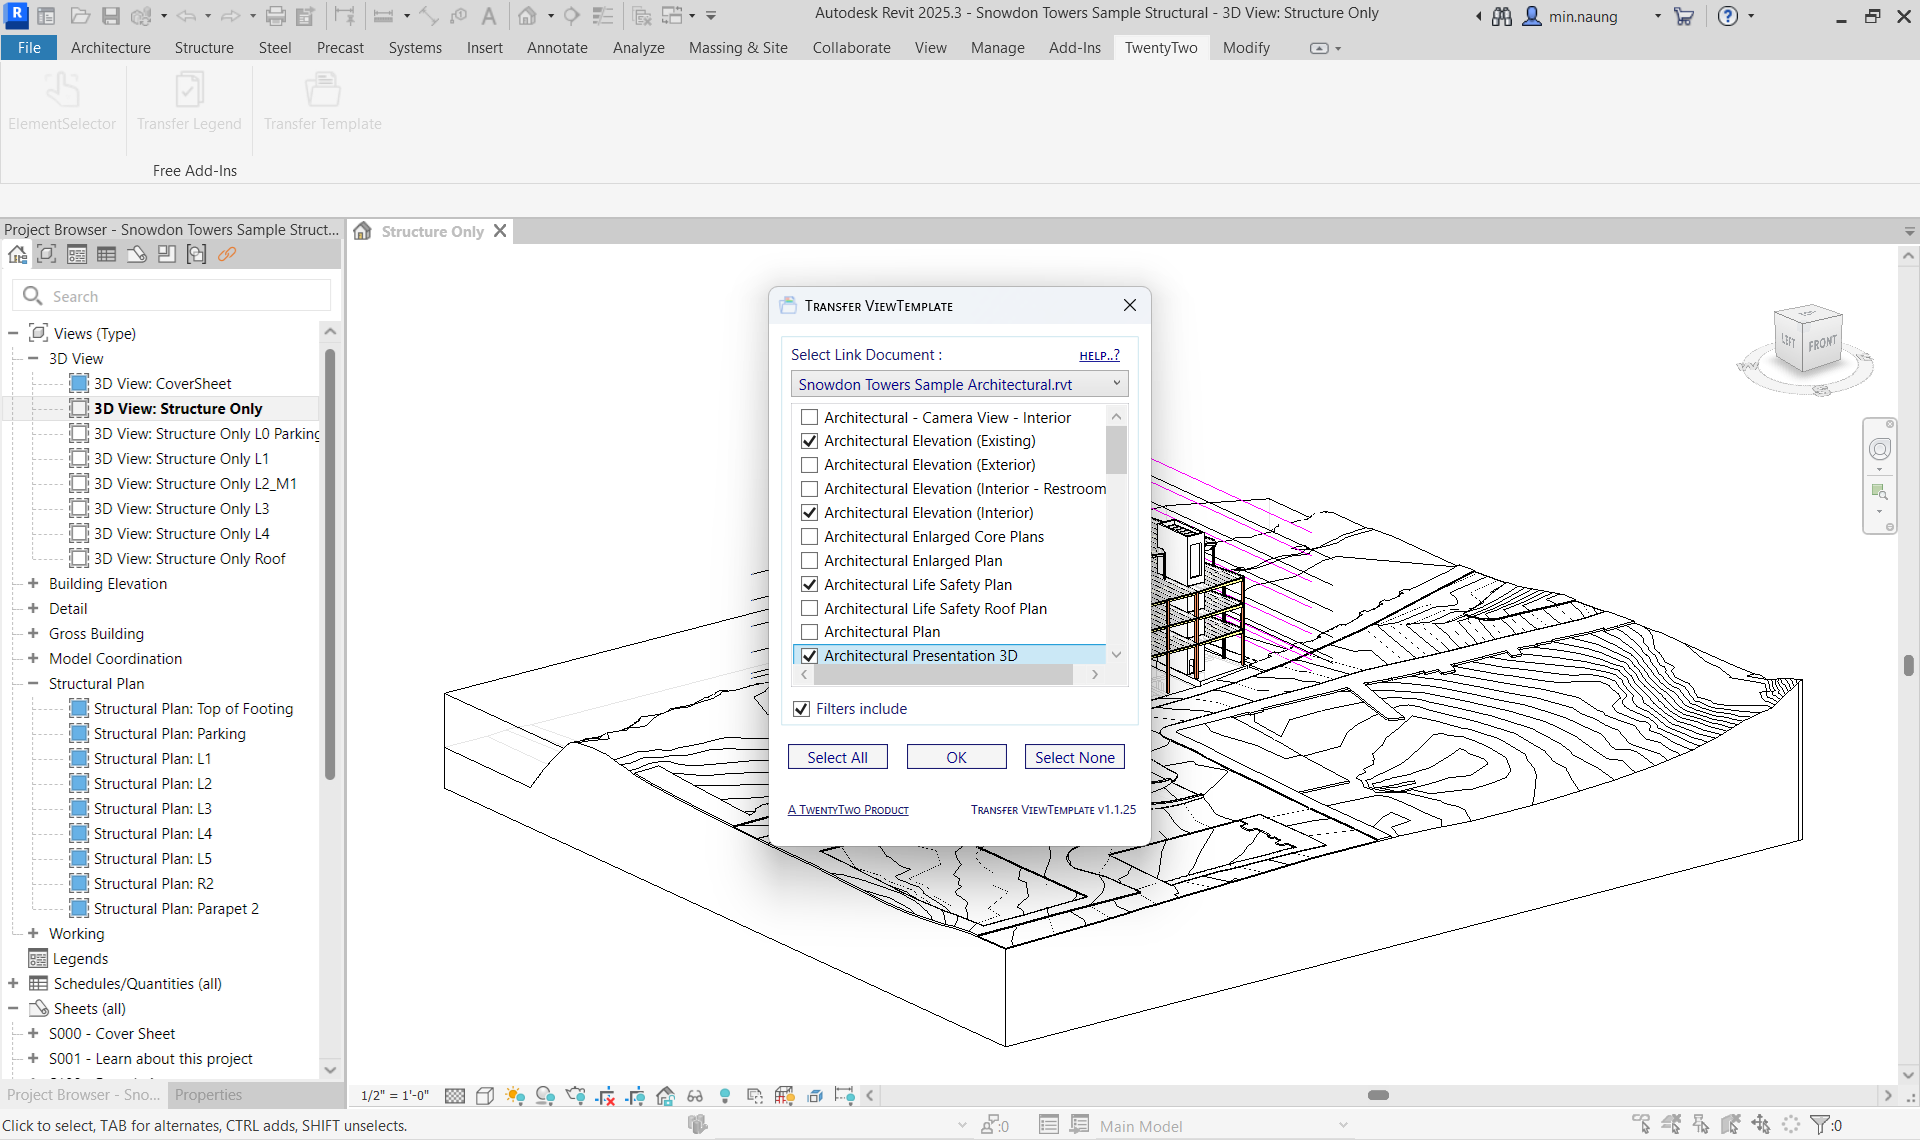
Task: Open the Annotate ribbon tab
Action: 557,48
